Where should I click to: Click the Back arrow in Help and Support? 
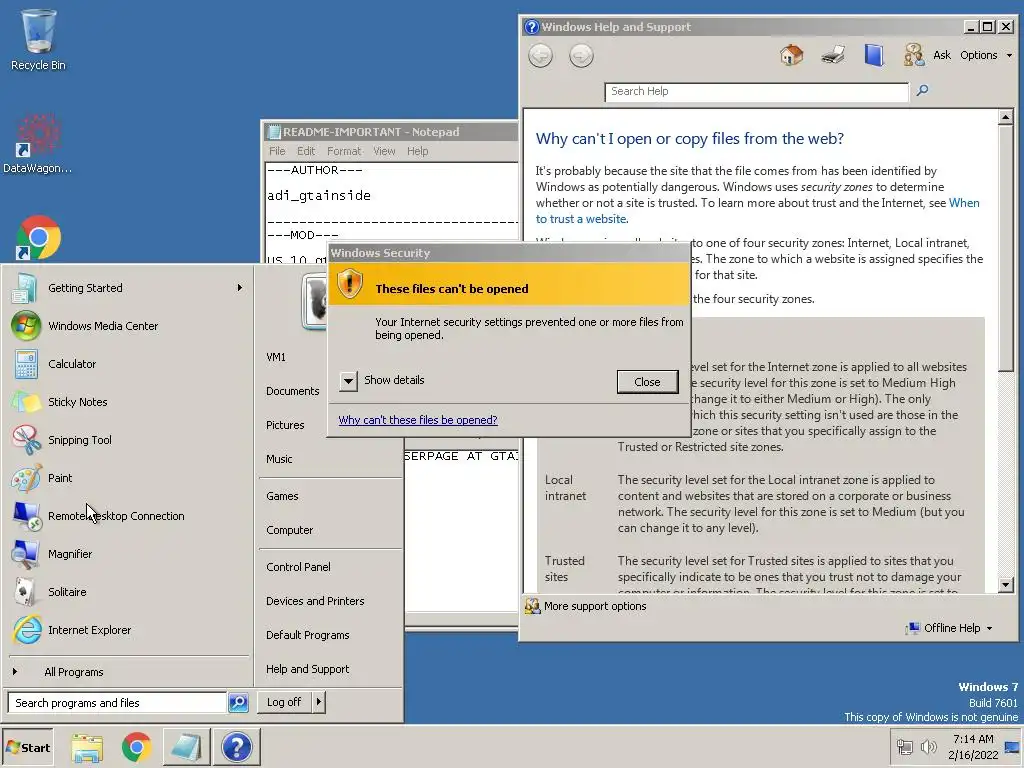pos(540,56)
